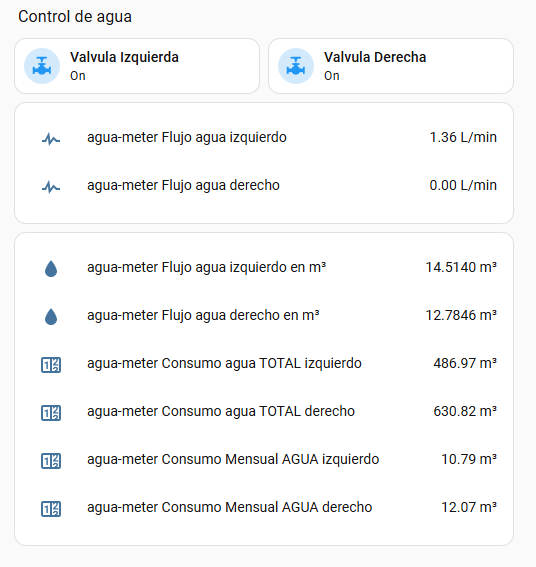536x567 pixels.
Task: Click the 630.82 m³ total value
Action: pos(465,412)
